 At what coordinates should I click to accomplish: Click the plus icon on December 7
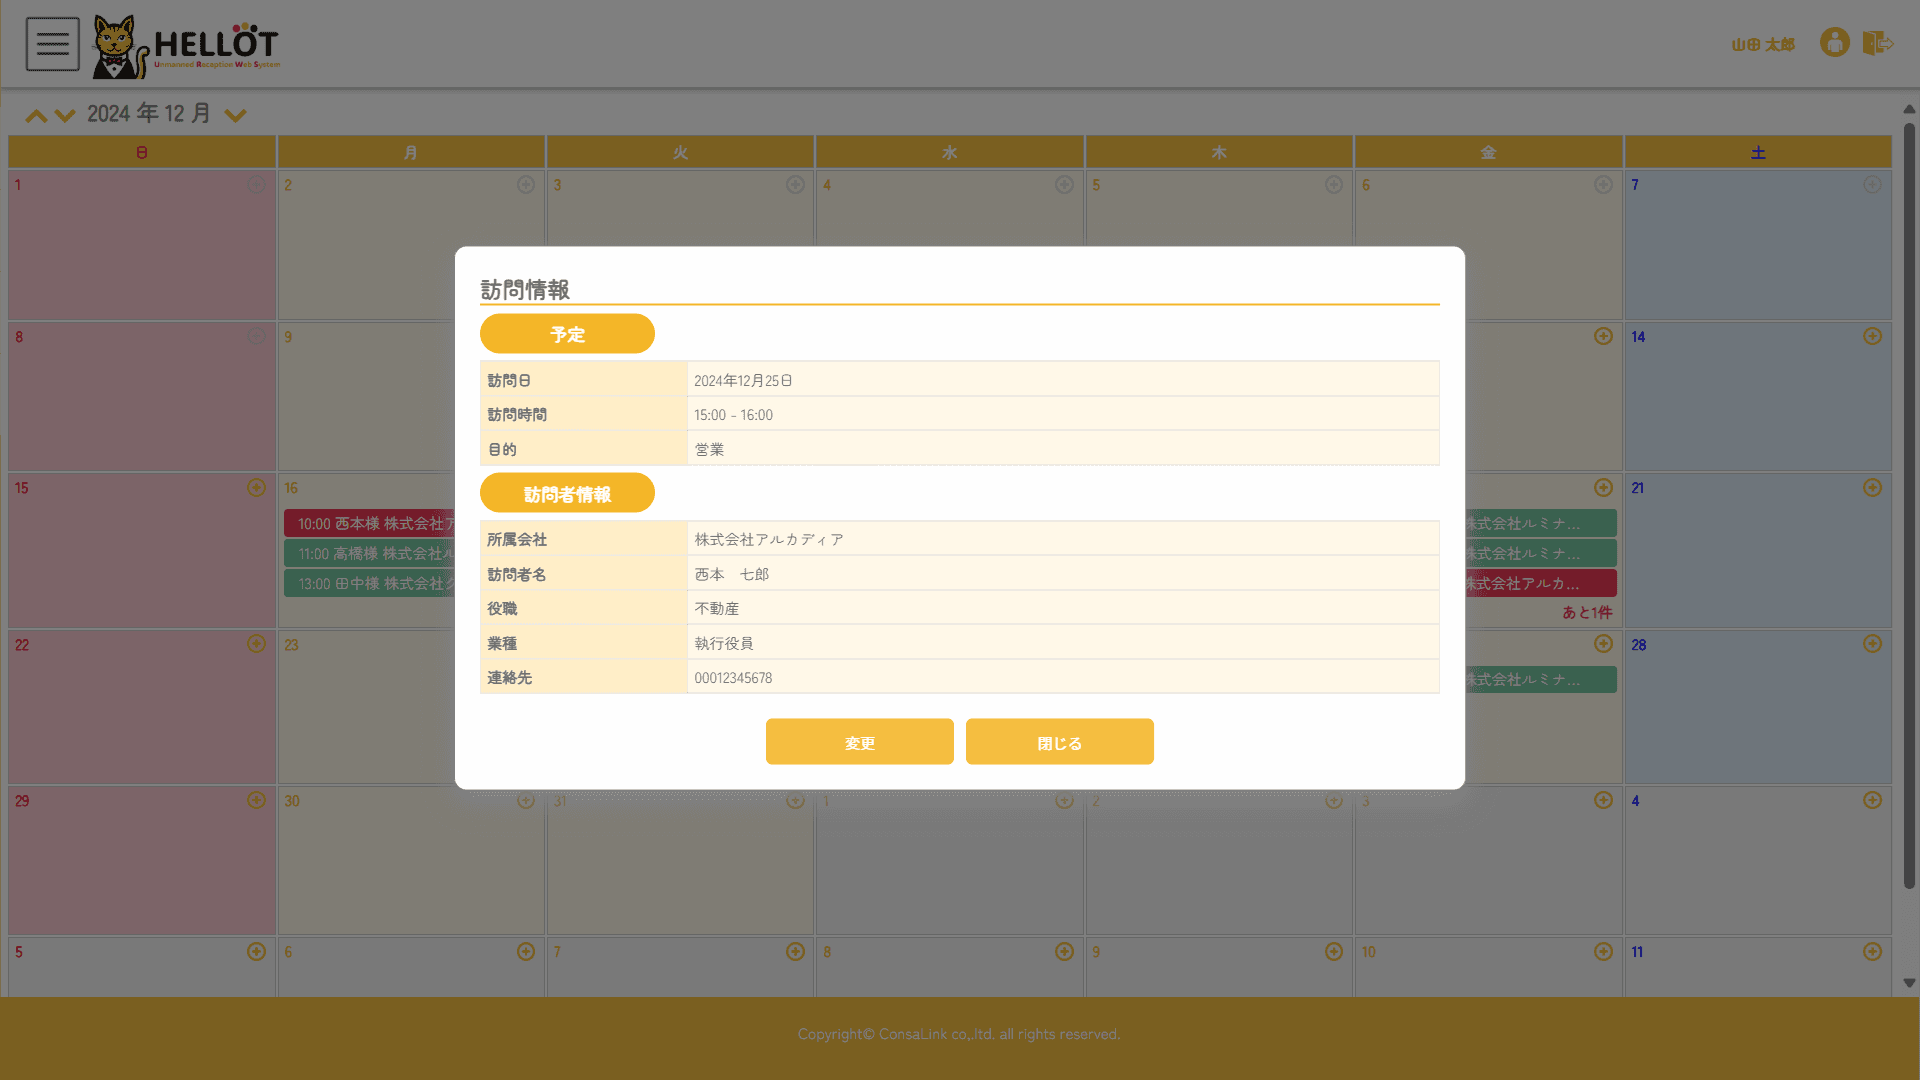(x=1872, y=185)
